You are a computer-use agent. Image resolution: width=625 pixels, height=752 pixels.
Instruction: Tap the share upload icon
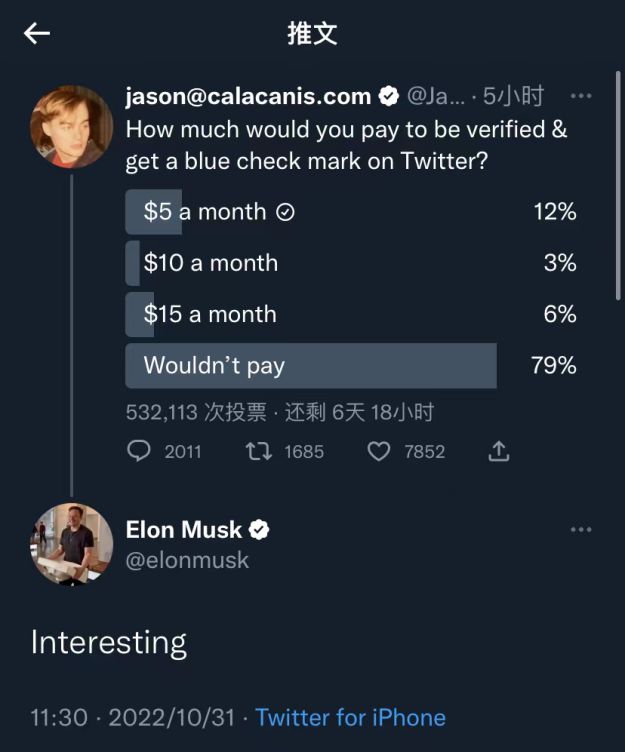pyautogui.click(x=499, y=451)
